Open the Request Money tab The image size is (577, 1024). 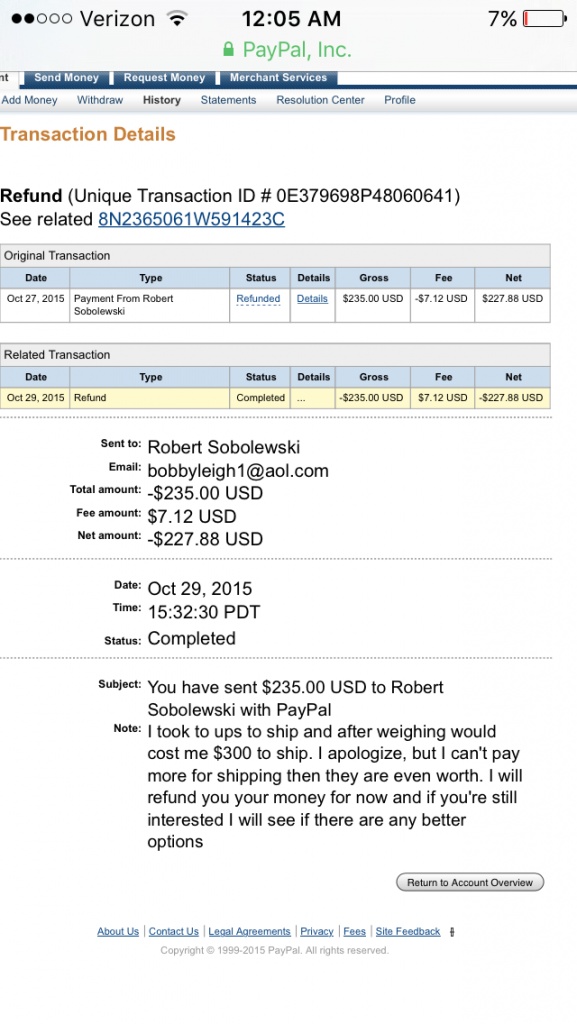click(164, 78)
